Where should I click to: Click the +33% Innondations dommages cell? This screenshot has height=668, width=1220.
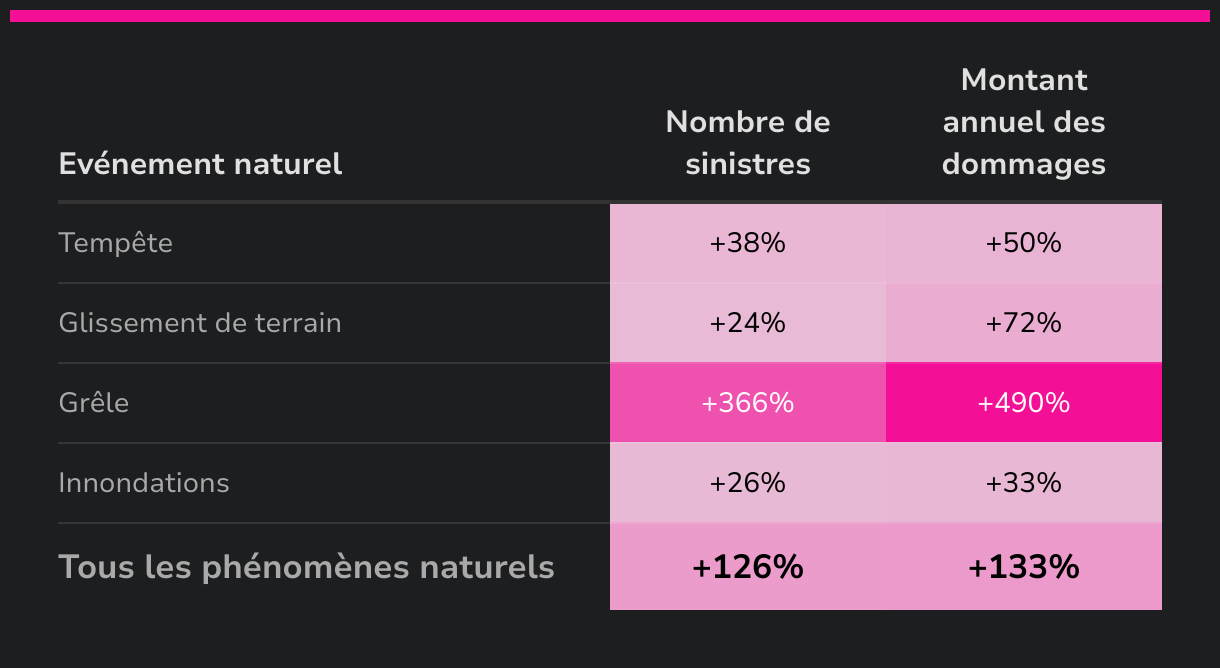pos(1023,483)
